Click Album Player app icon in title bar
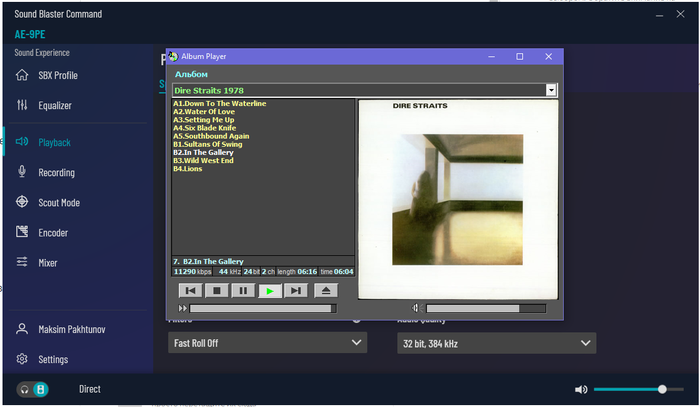This screenshot has width=700, height=407. (x=173, y=57)
